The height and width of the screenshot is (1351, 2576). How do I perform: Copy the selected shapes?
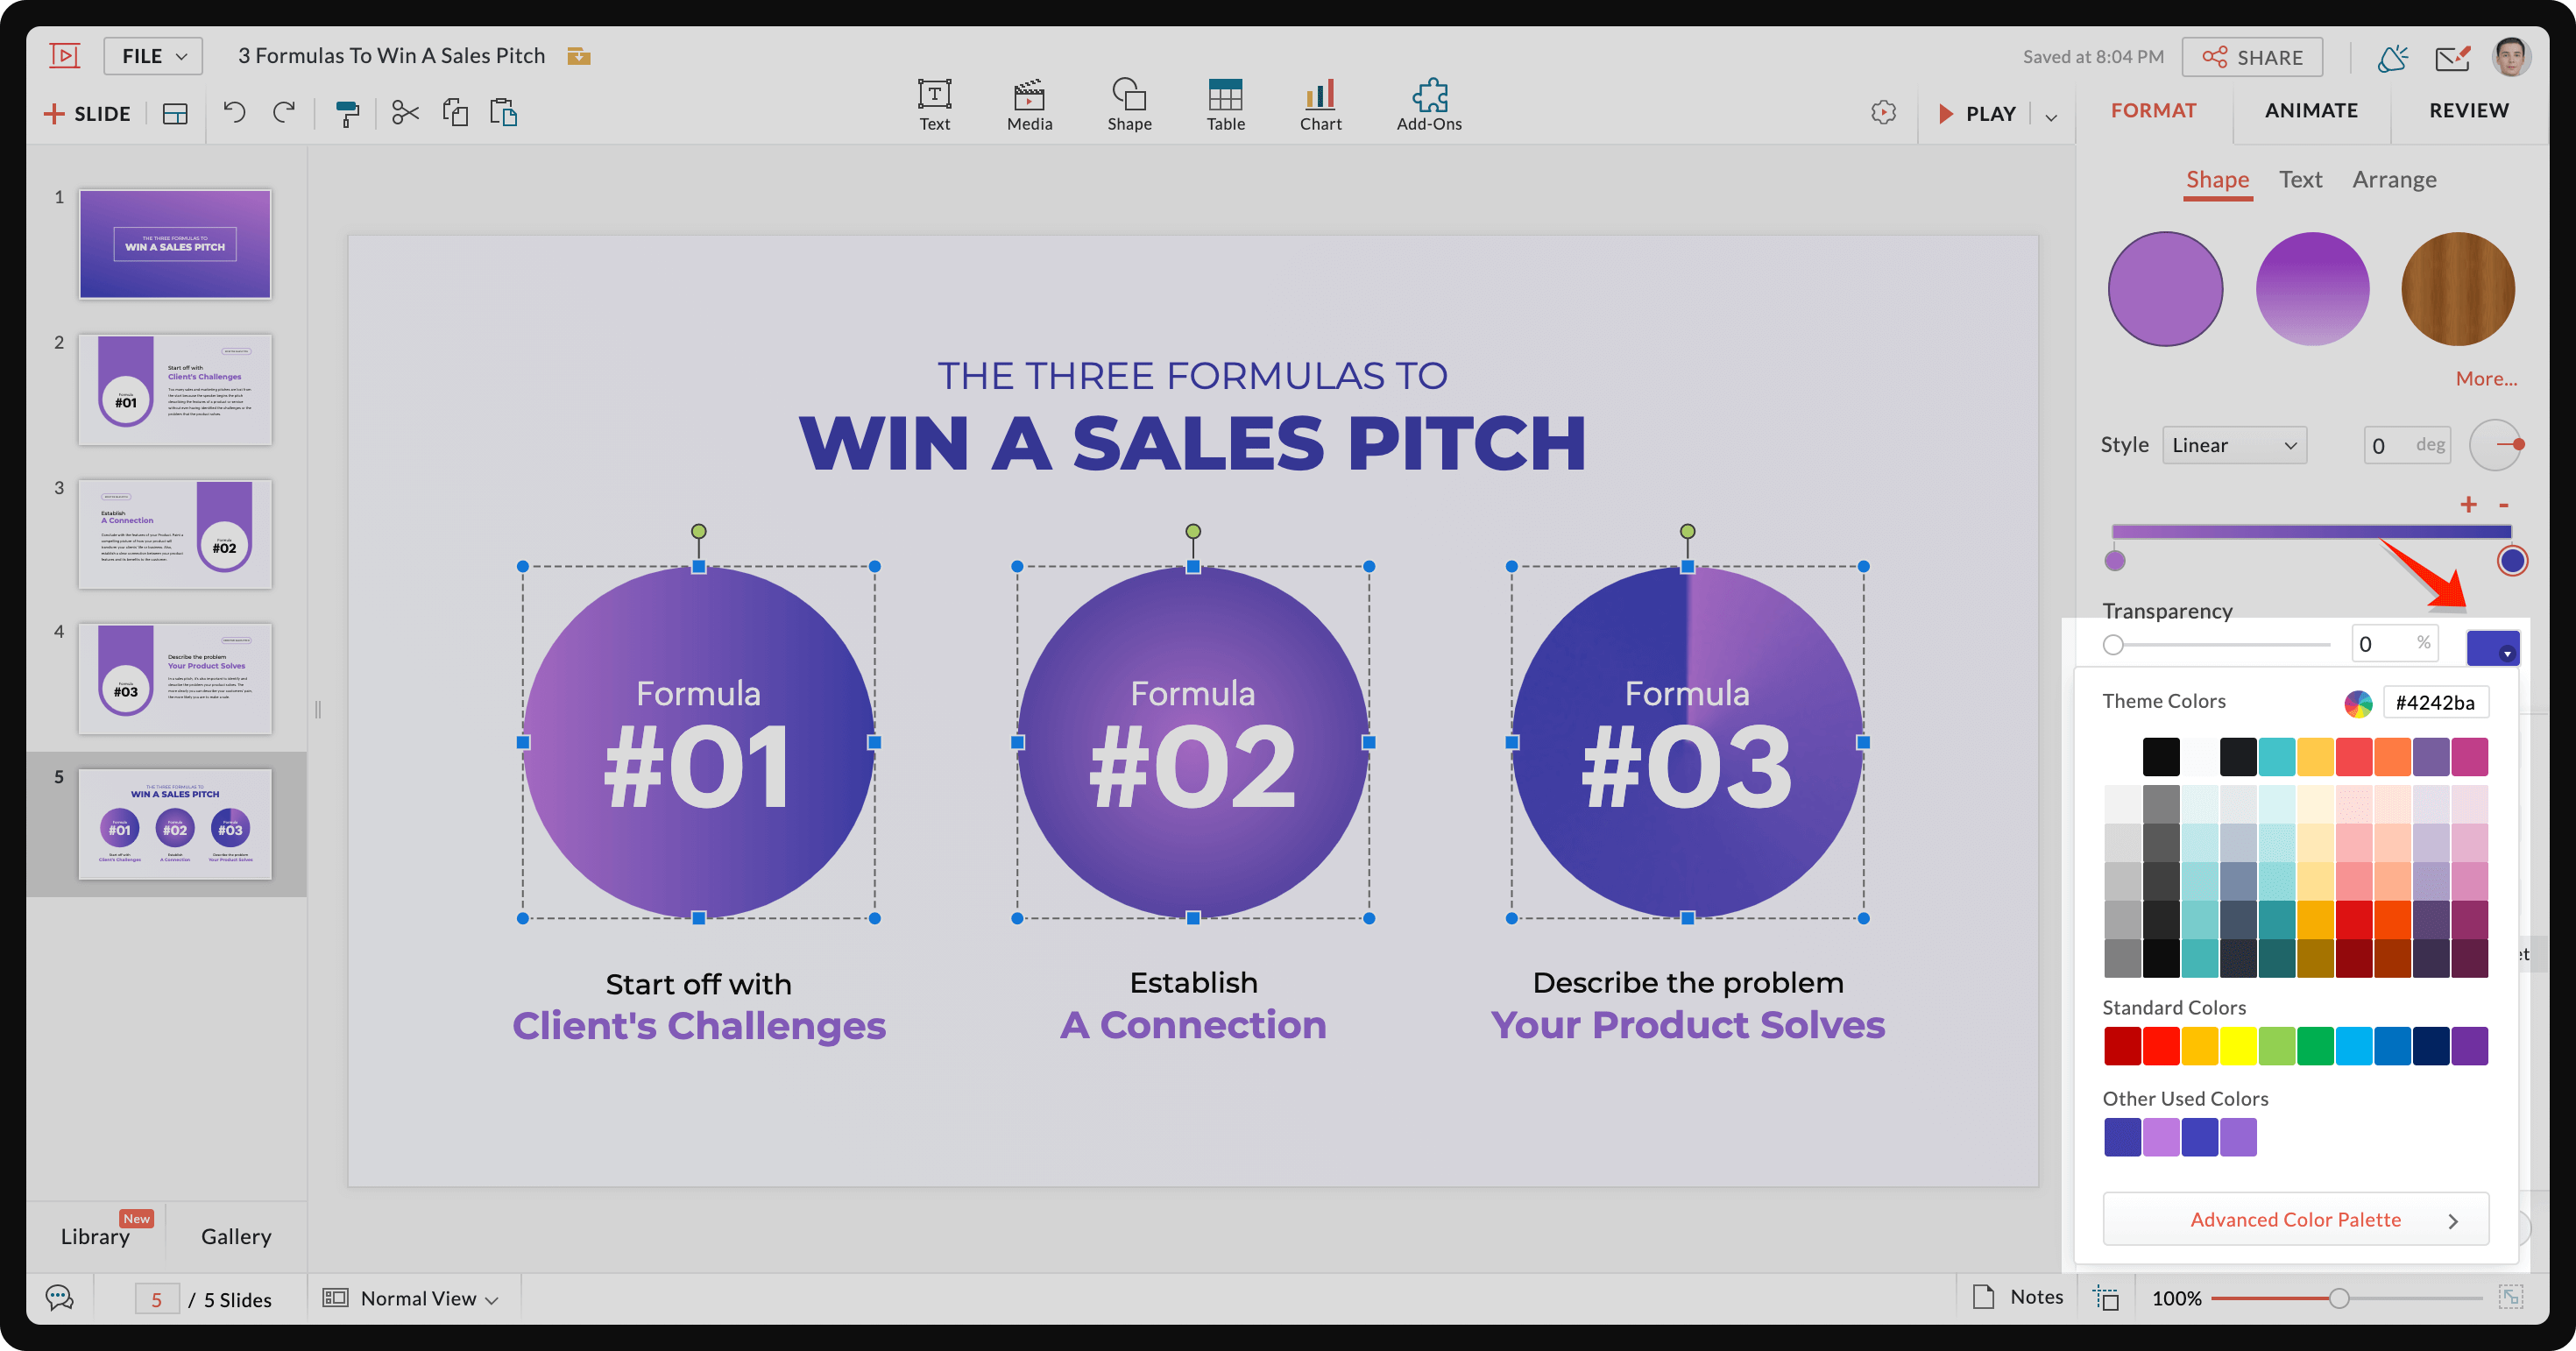point(455,113)
